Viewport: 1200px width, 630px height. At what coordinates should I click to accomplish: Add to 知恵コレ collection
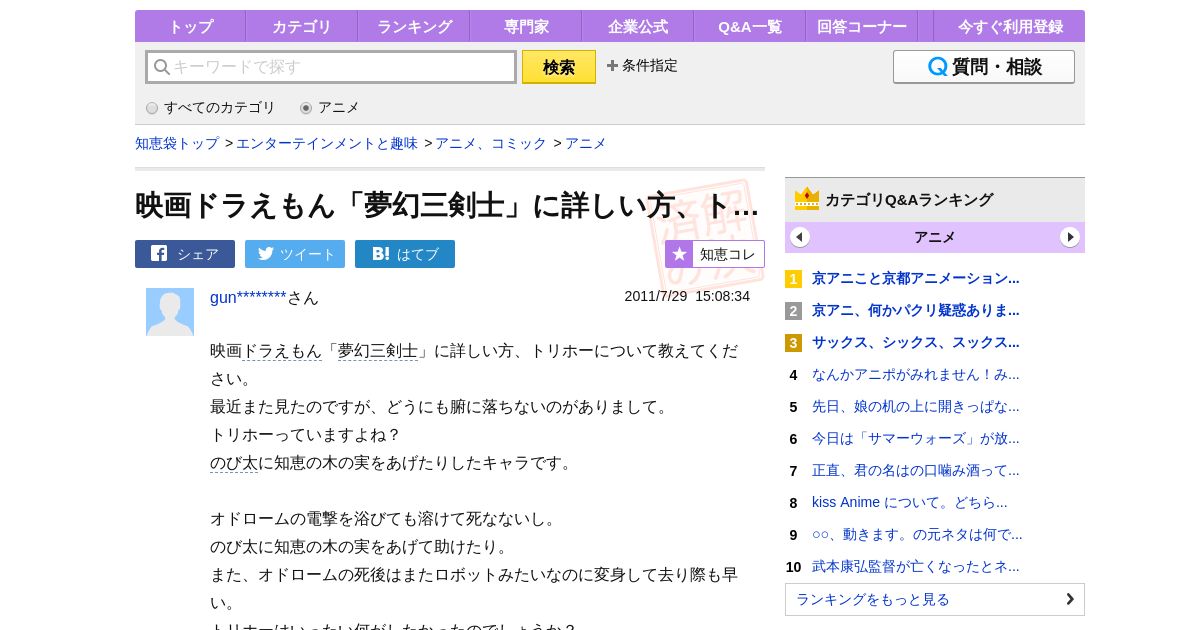(x=715, y=254)
